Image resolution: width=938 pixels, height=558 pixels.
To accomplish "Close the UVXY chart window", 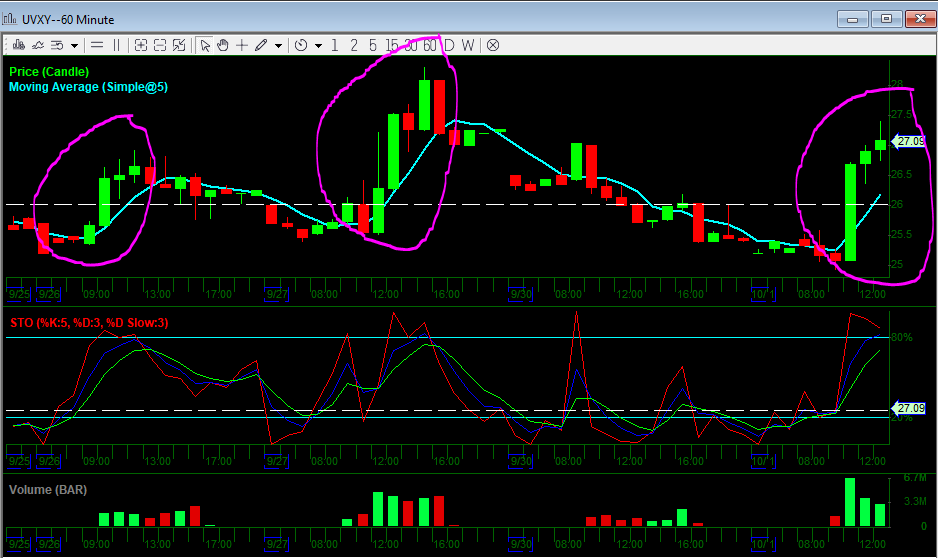I will point(920,19).
